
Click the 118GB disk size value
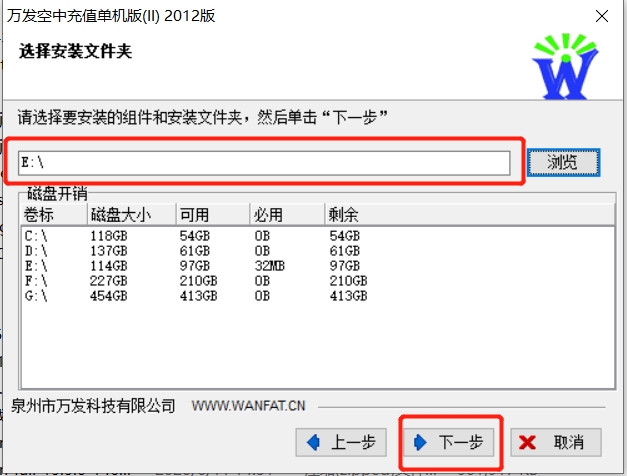tap(108, 236)
